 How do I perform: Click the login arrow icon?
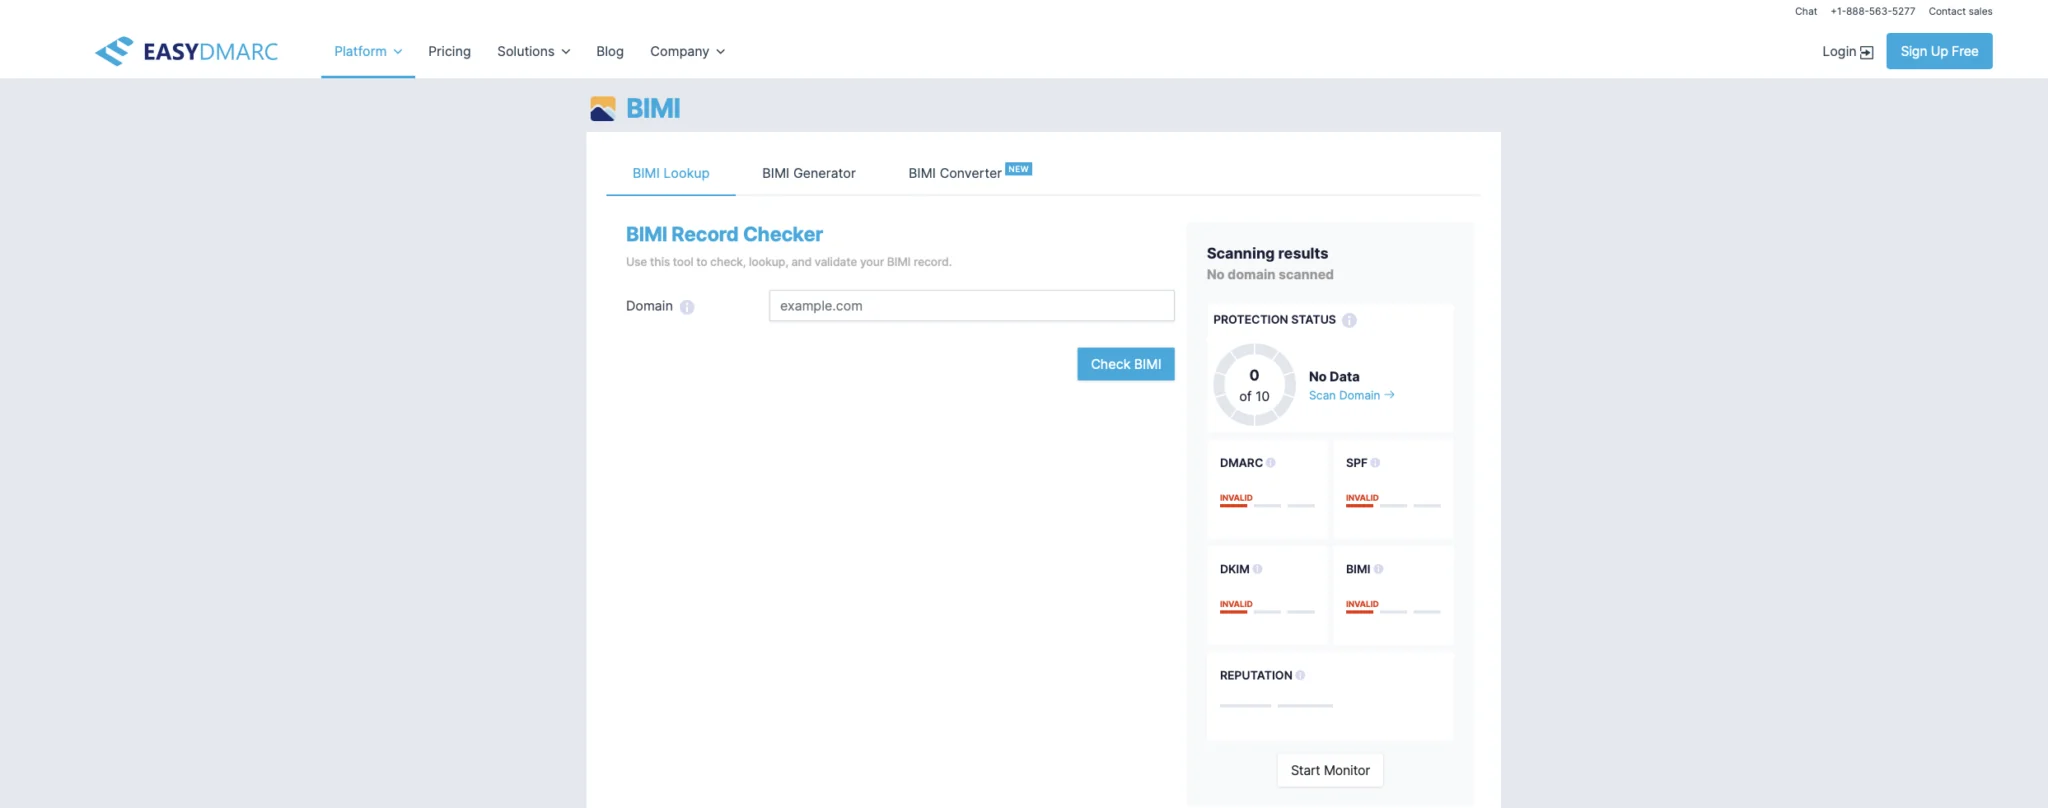(x=1866, y=52)
